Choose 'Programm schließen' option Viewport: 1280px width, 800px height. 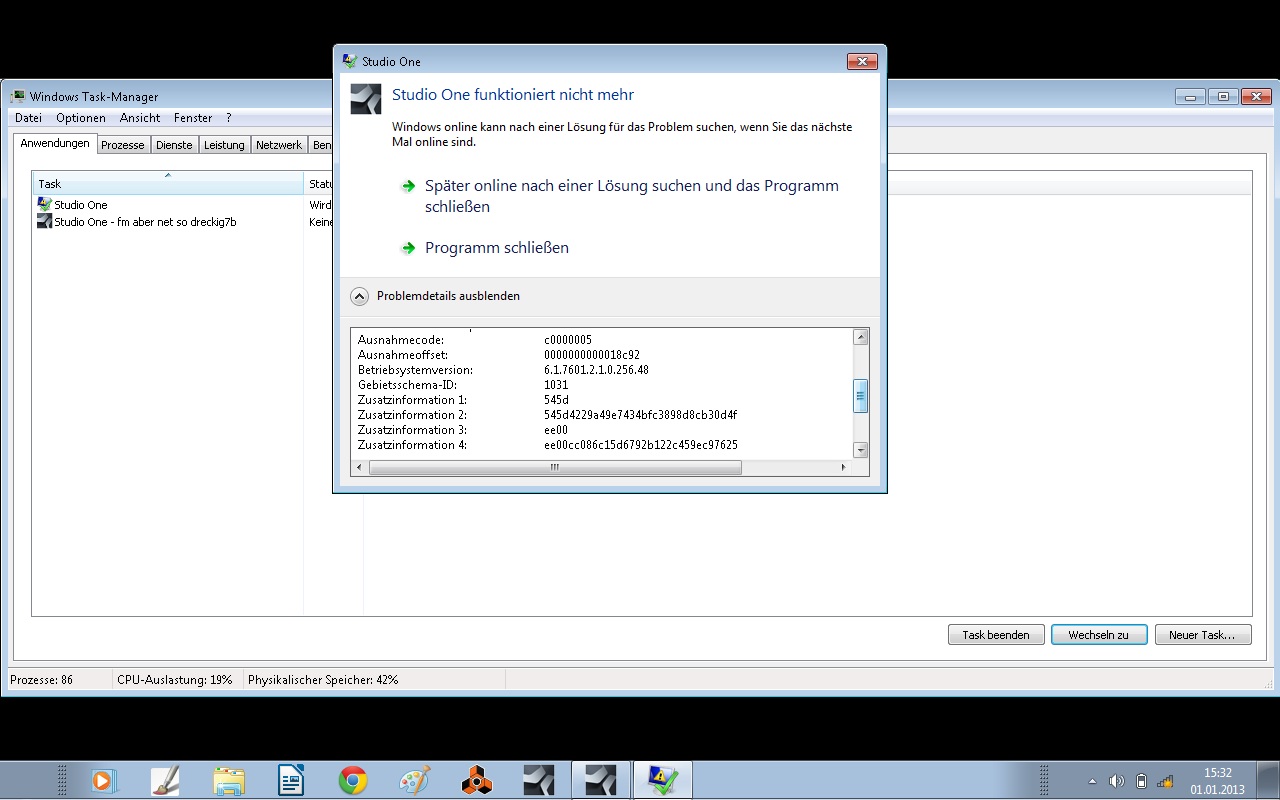coord(497,248)
